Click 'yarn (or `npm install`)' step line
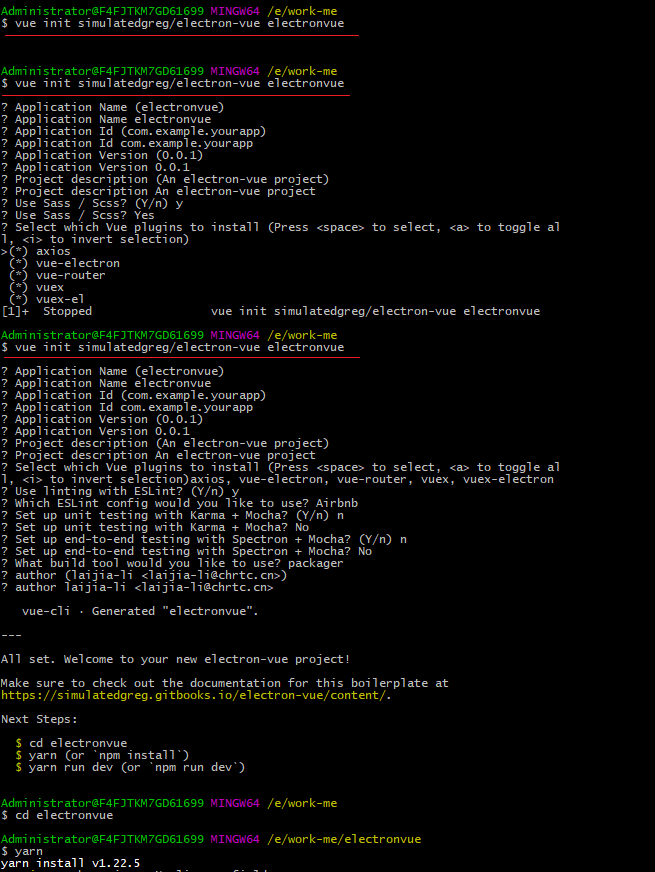Screen dimensions: 655x872 click(x=102, y=755)
